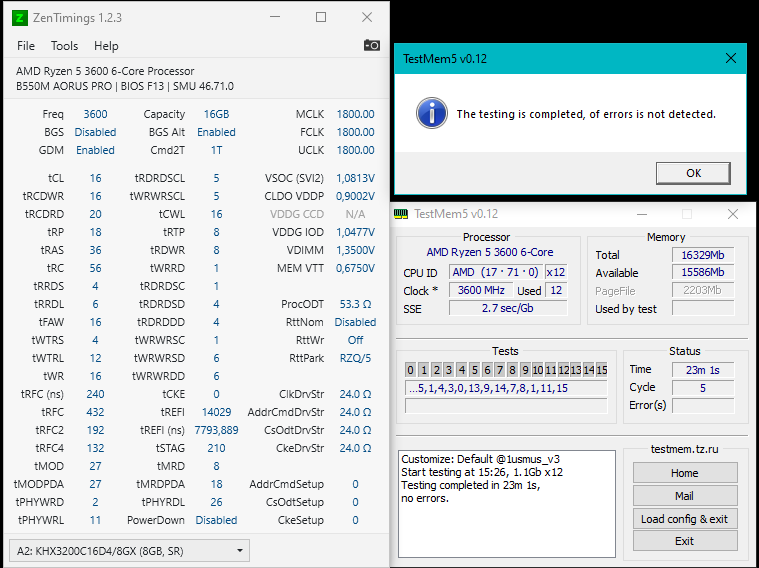Click the tREFI (ns) value 7793,889

click(216, 430)
